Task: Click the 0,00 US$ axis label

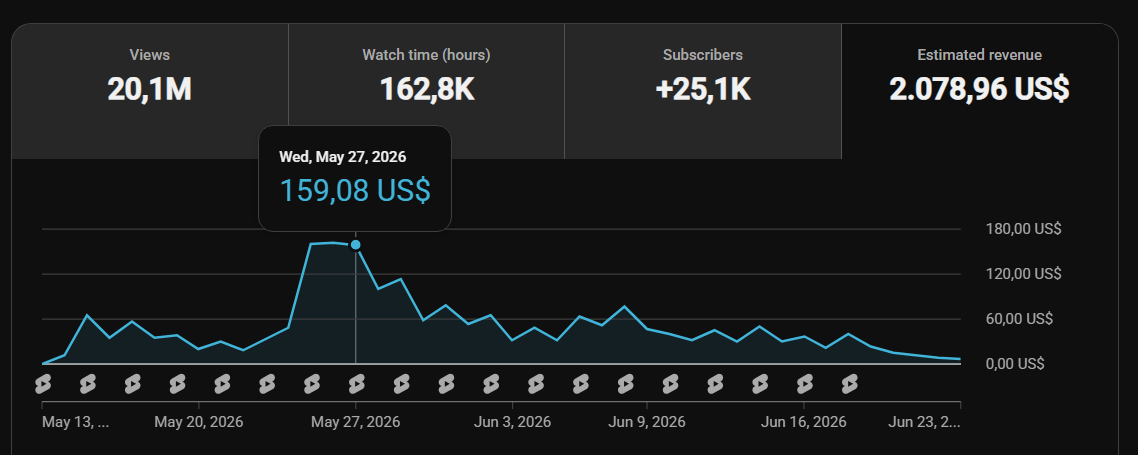Action: coord(1015,364)
